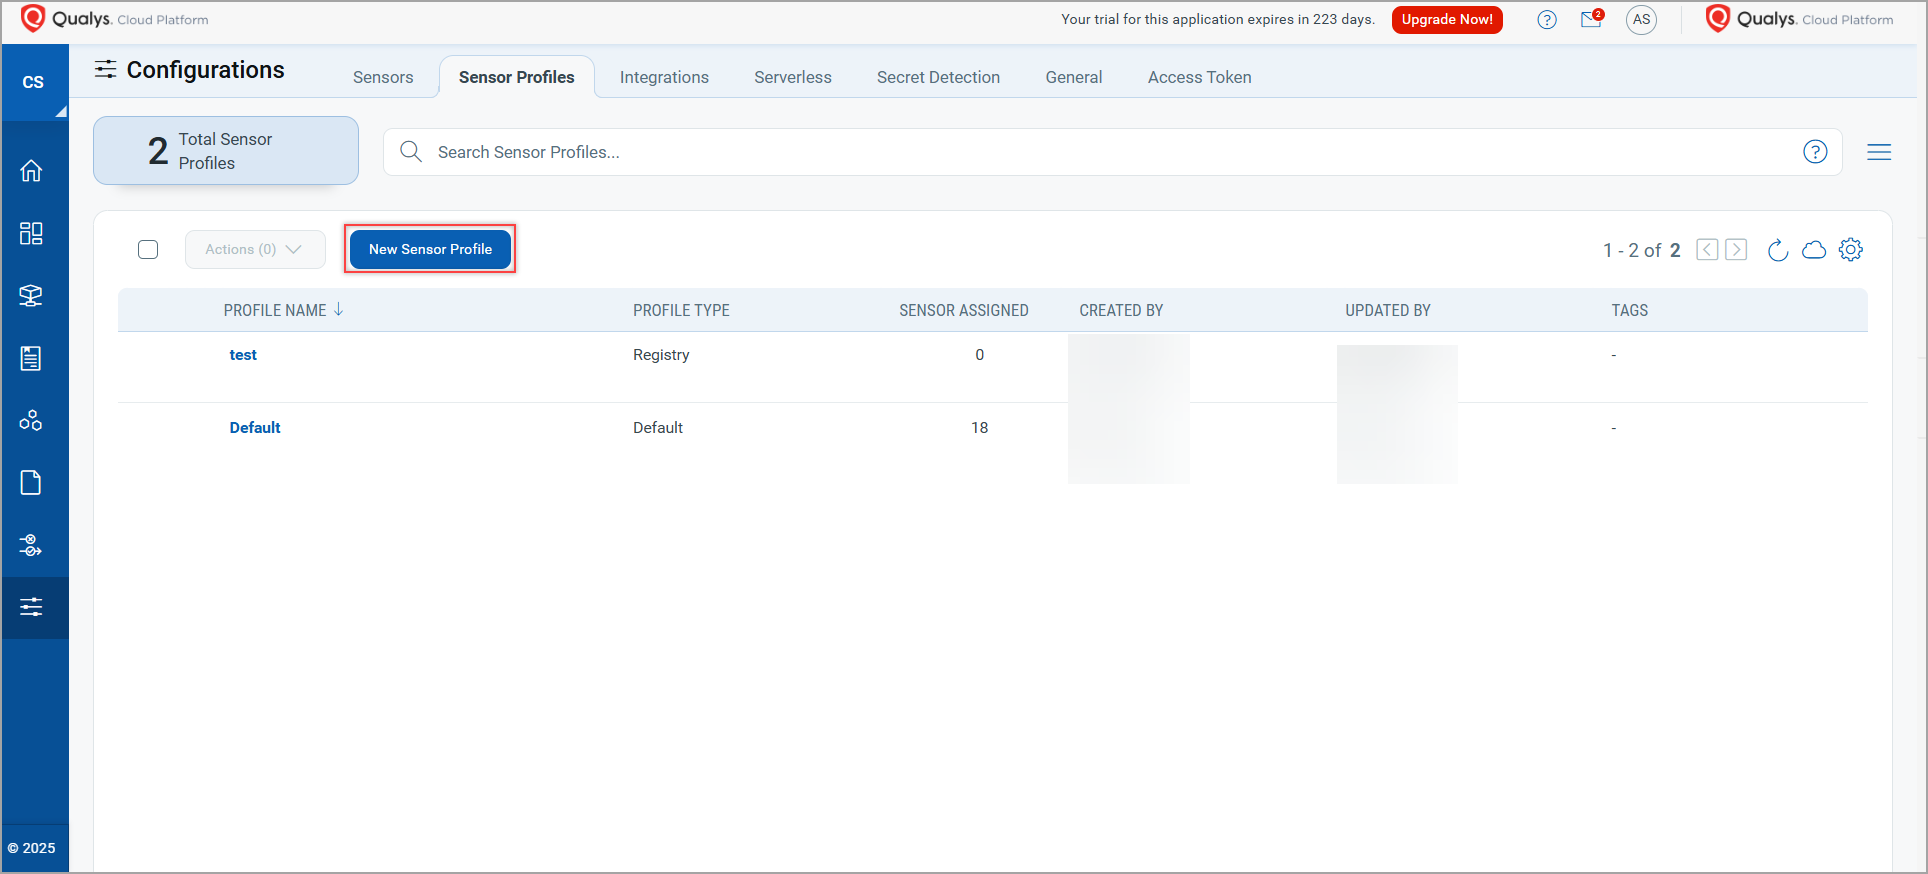Screen dimensions: 1928x874
Task: Click the New Sensor Profile button
Action: tap(430, 249)
